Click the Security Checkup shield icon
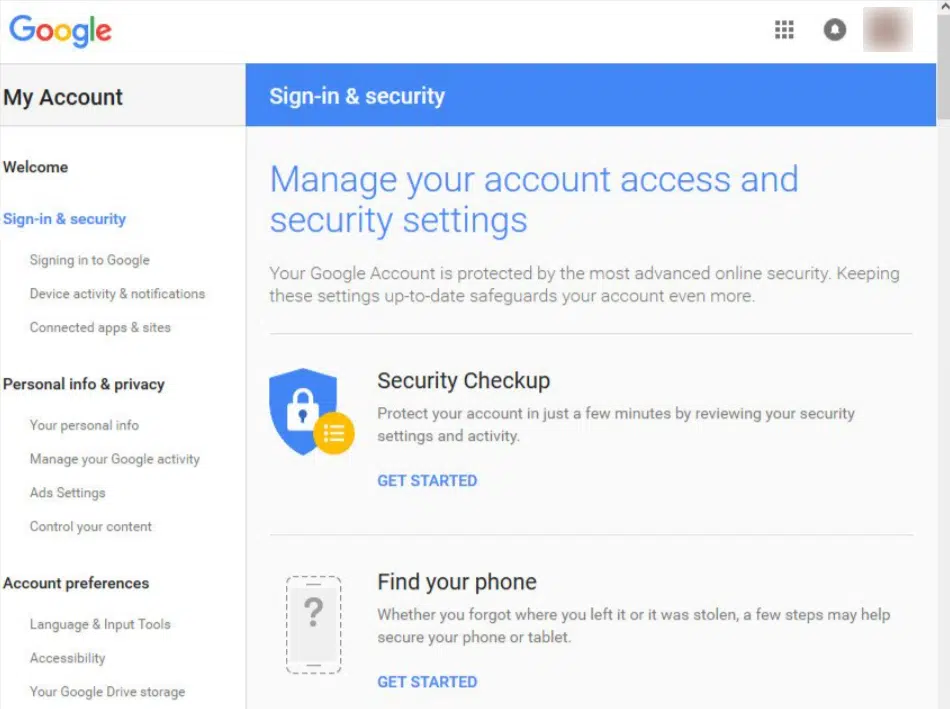 (x=311, y=412)
